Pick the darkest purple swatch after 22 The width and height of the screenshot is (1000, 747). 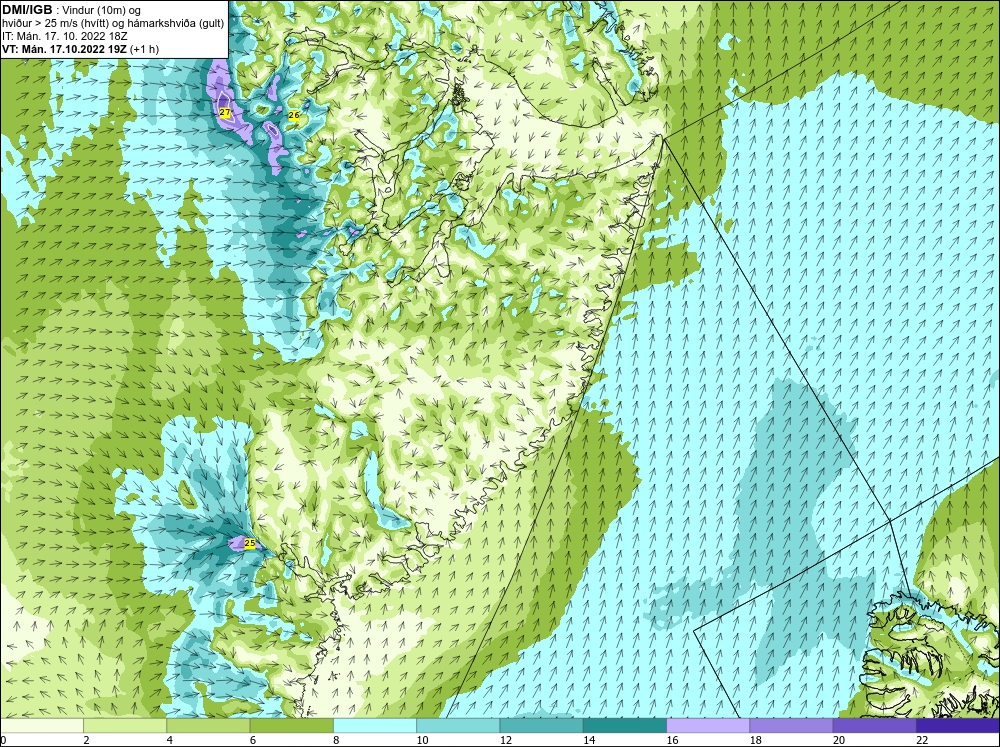pos(958,725)
